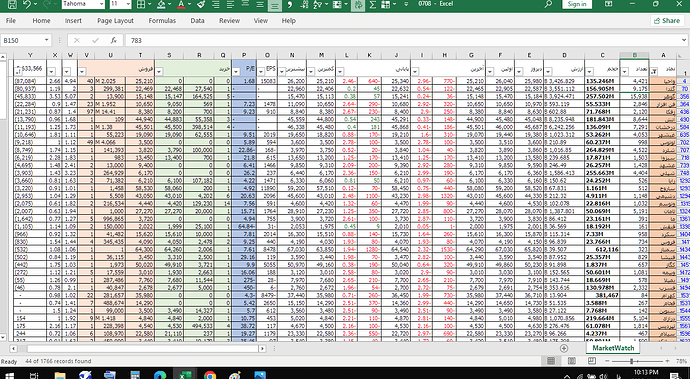Save the workbook with the Save icon
This screenshot has width=690, height=379.
click(12, 4)
